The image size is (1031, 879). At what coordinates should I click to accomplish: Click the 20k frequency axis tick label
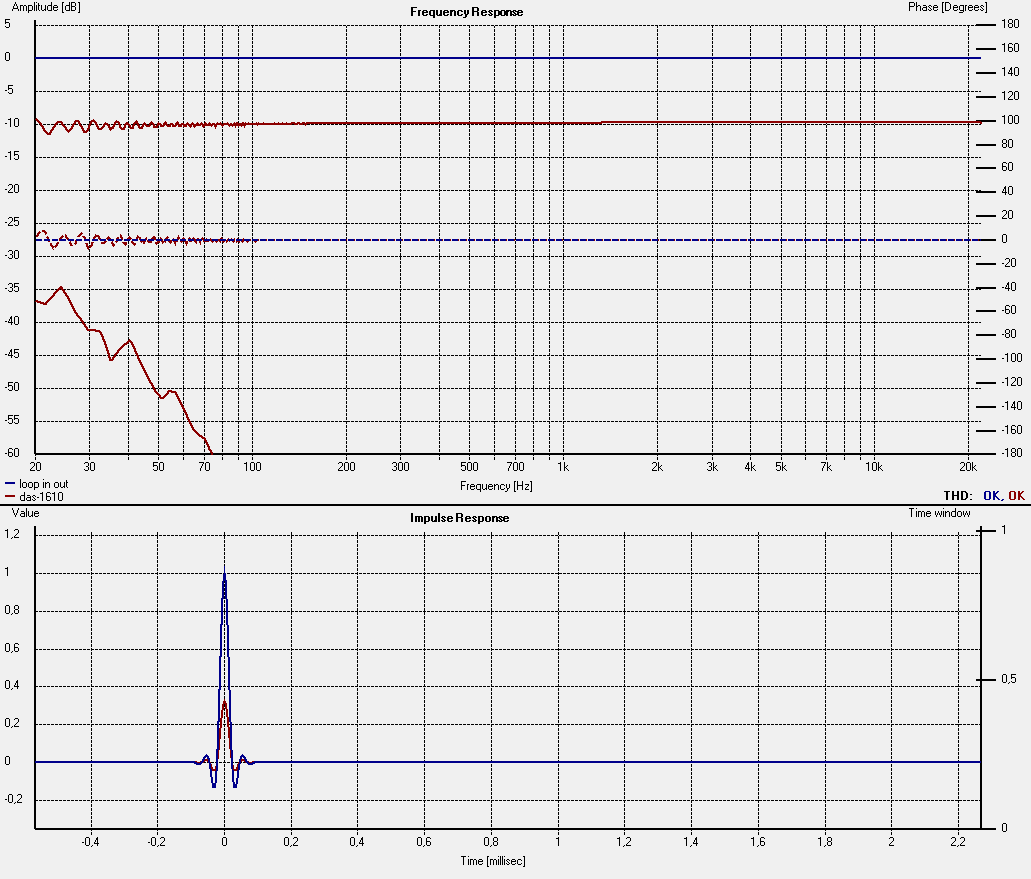(x=967, y=467)
